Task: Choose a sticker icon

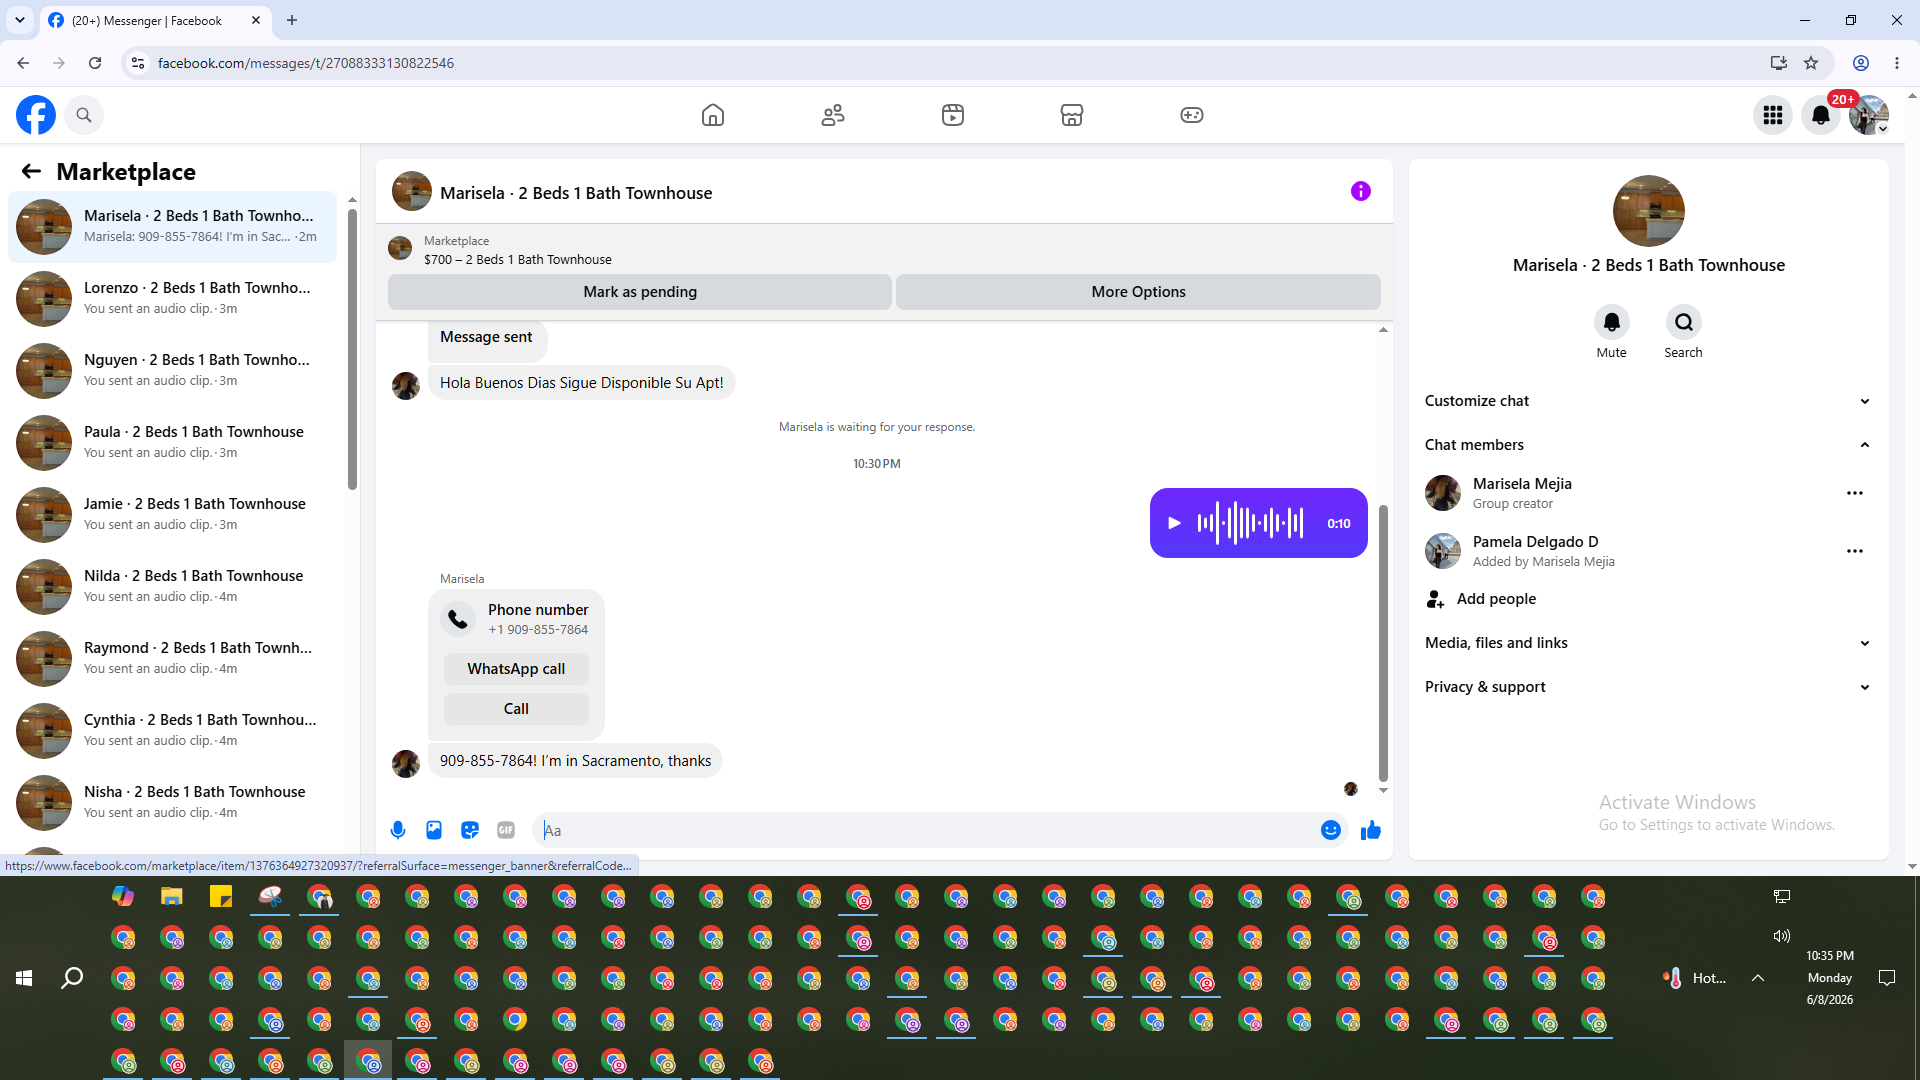Action: [470, 830]
